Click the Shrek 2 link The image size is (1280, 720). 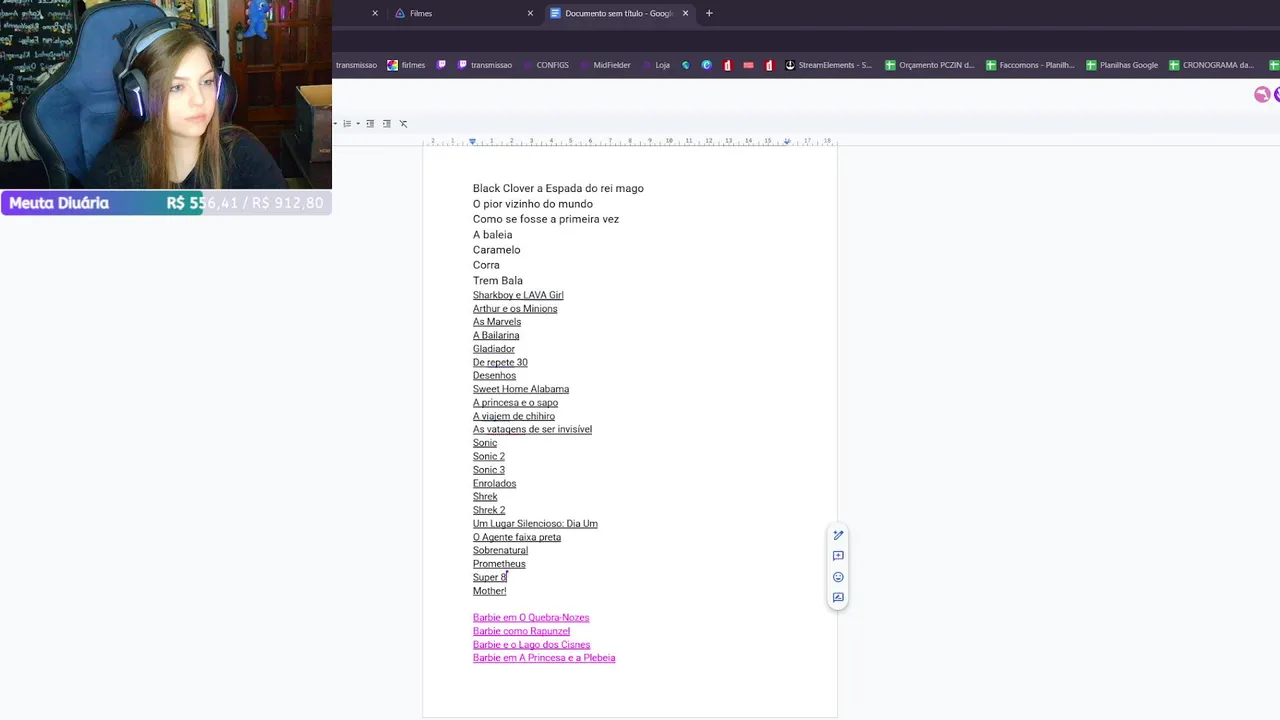489,510
